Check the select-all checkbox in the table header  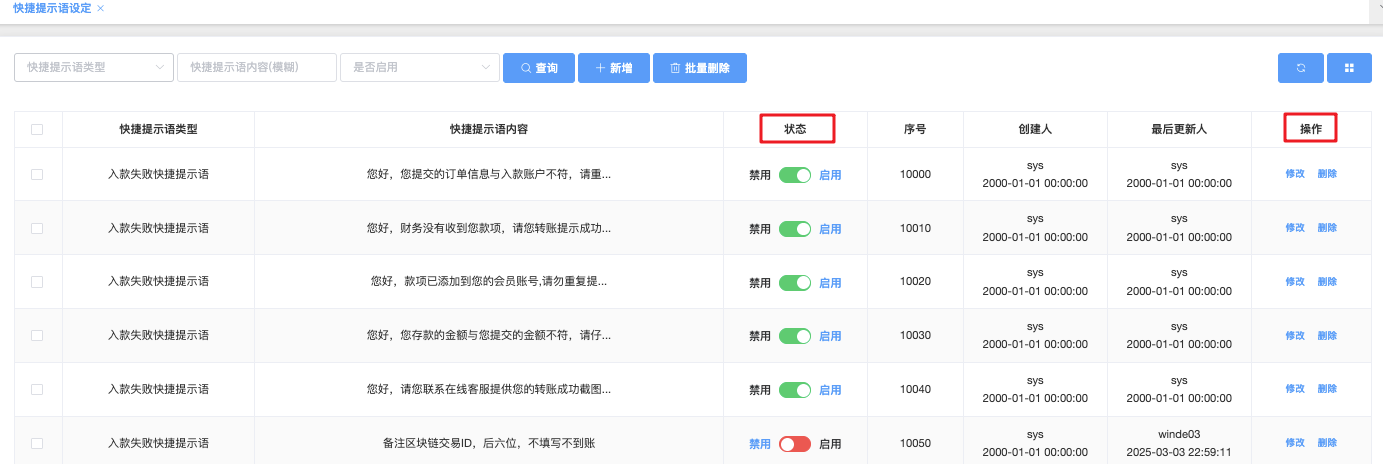[x=37, y=129]
